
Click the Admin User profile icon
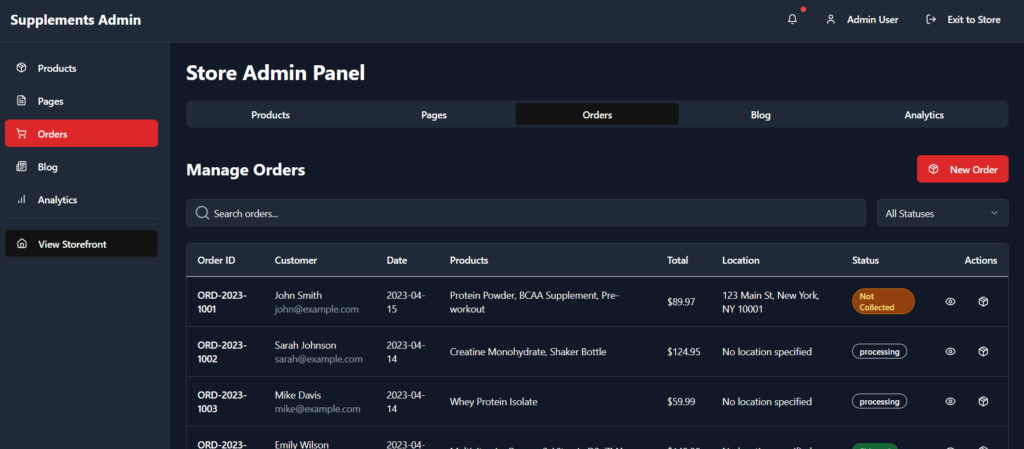[x=831, y=20]
